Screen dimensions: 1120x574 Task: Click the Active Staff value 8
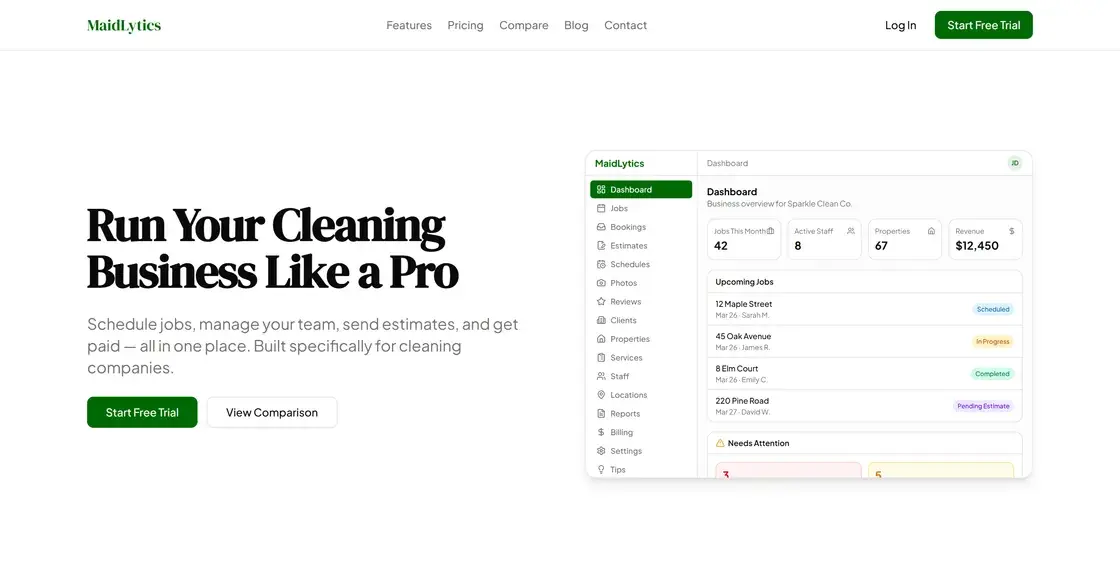click(798, 246)
